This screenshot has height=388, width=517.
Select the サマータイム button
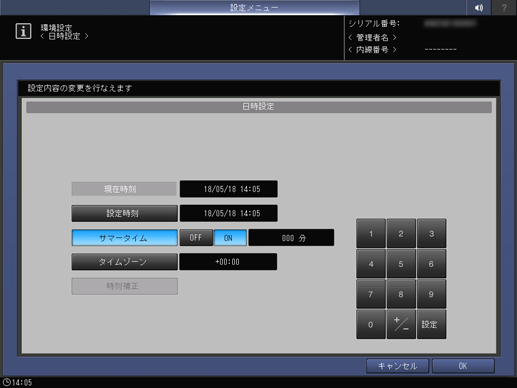124,238
